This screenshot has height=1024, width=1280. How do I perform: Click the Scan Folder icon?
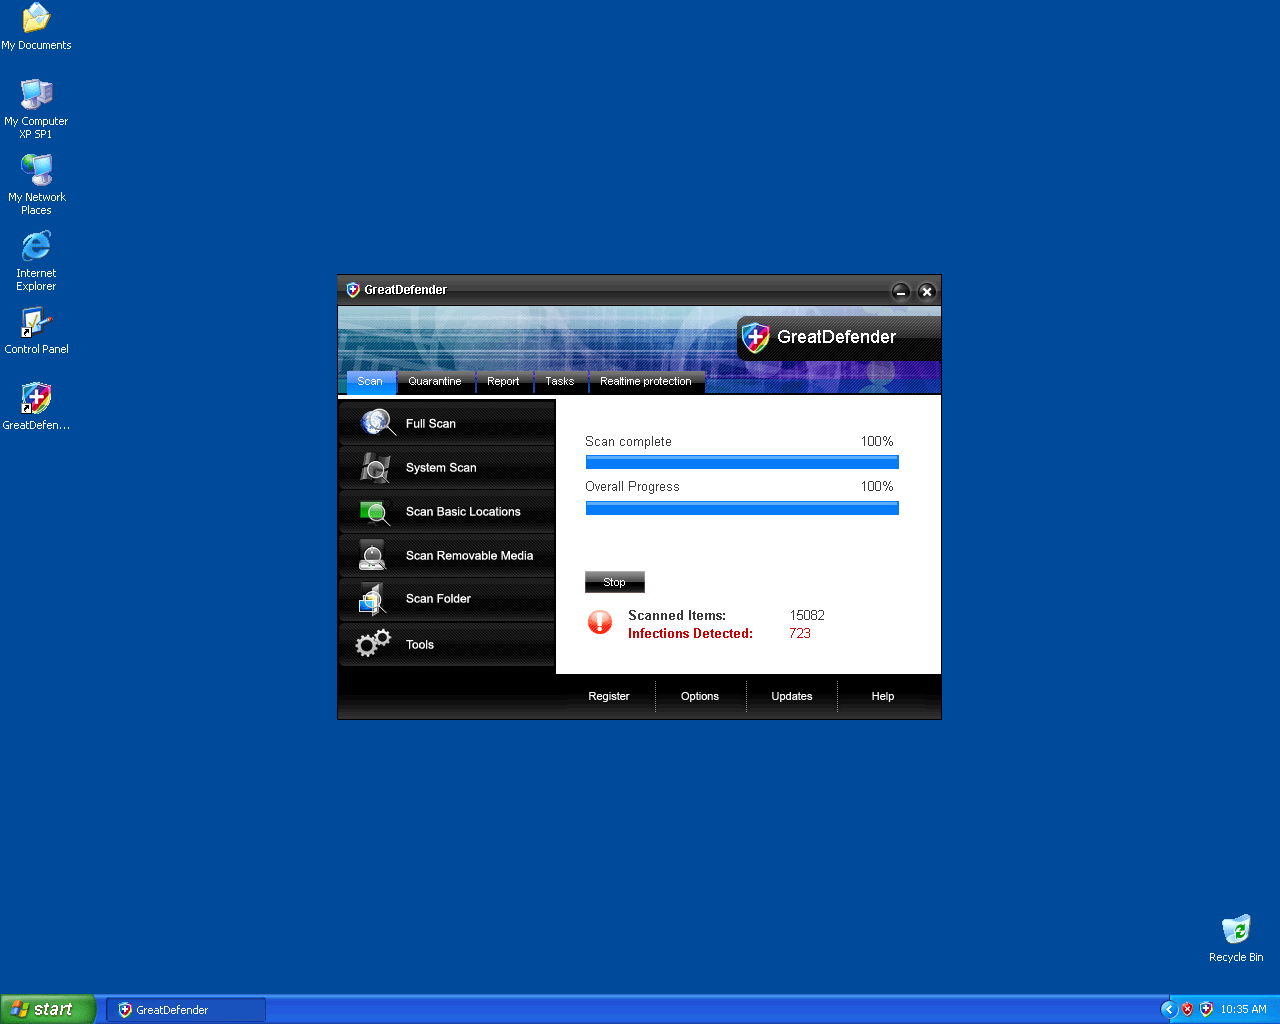pos(373,599)
